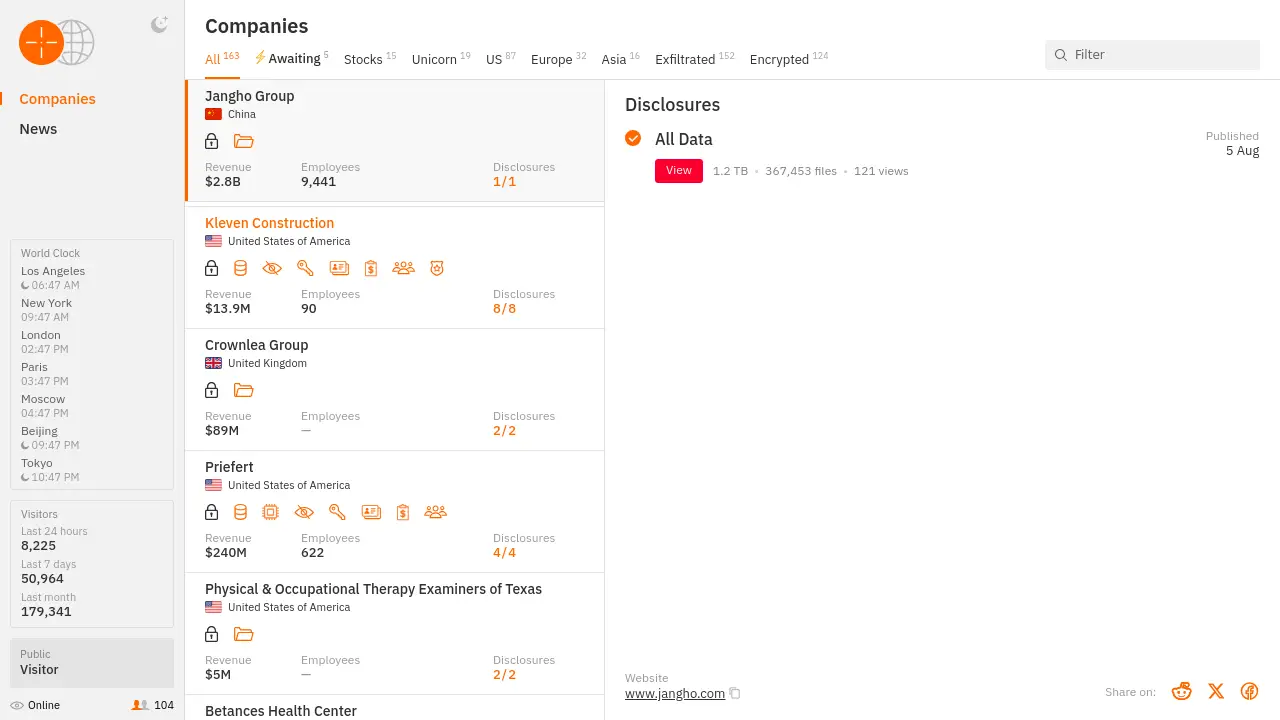Click the key icon in Kleven Construction row

click(305, 268)
